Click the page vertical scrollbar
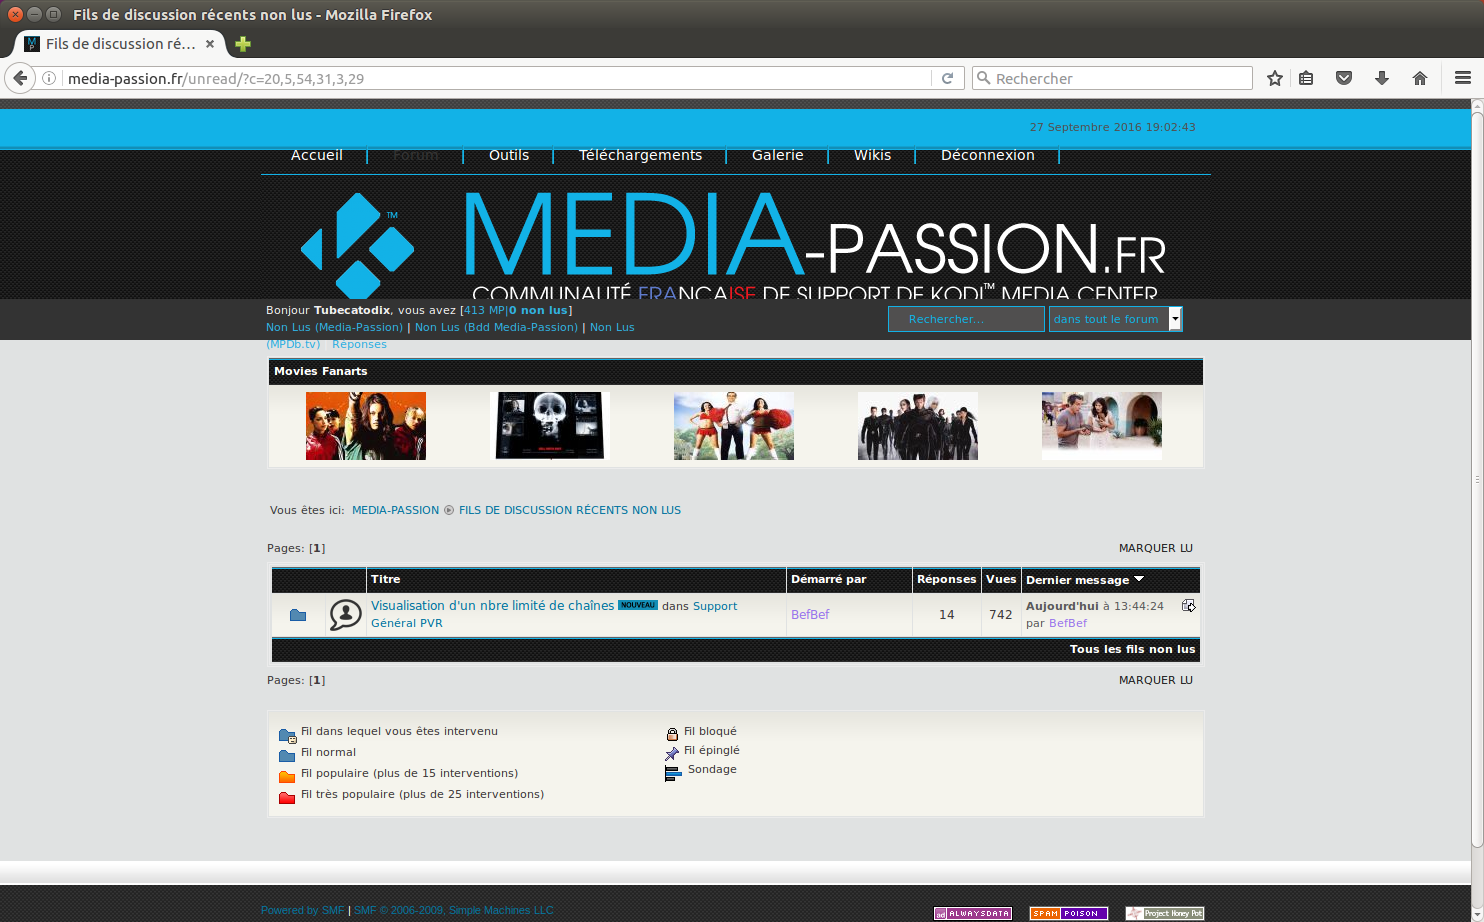Screen dimensions: 1484x922 coord(1477,478)
